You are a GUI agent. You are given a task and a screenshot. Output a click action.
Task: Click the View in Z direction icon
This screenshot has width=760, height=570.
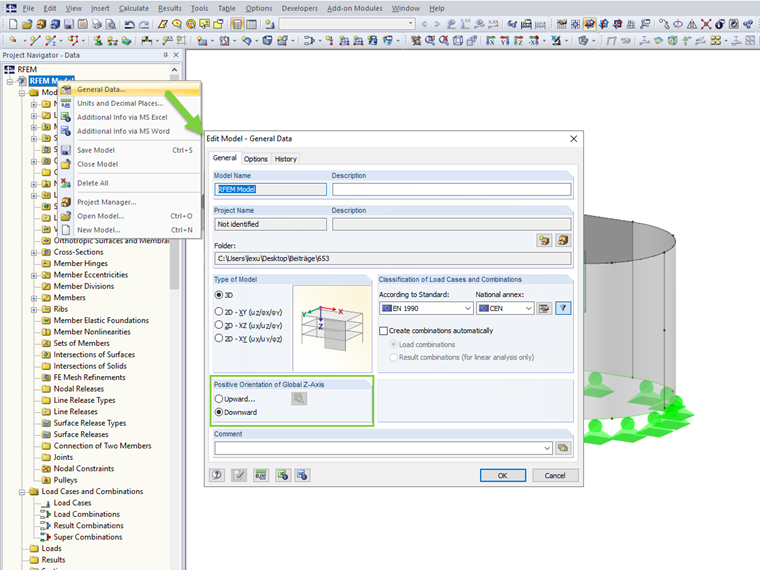pyautogui.click(x=519, y=41)
